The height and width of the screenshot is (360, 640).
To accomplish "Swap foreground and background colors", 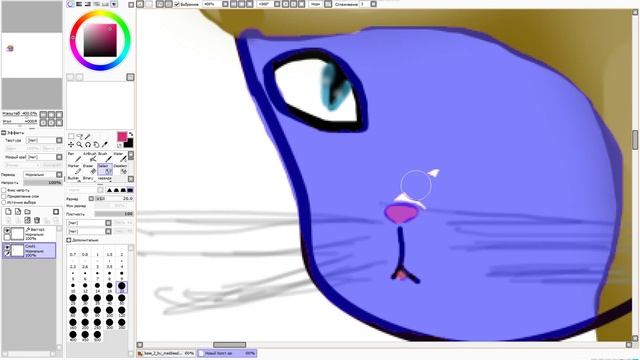I will tap(131, 134).
